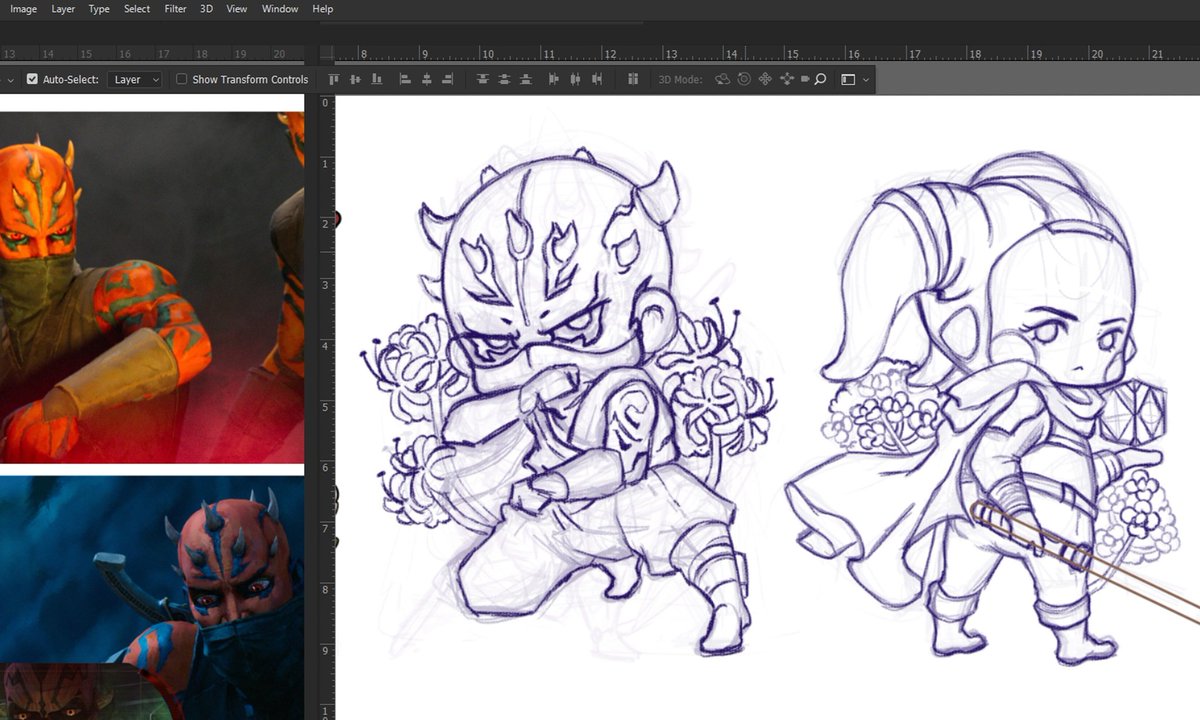Click Distribute bottom edges icon

(526, 79)
